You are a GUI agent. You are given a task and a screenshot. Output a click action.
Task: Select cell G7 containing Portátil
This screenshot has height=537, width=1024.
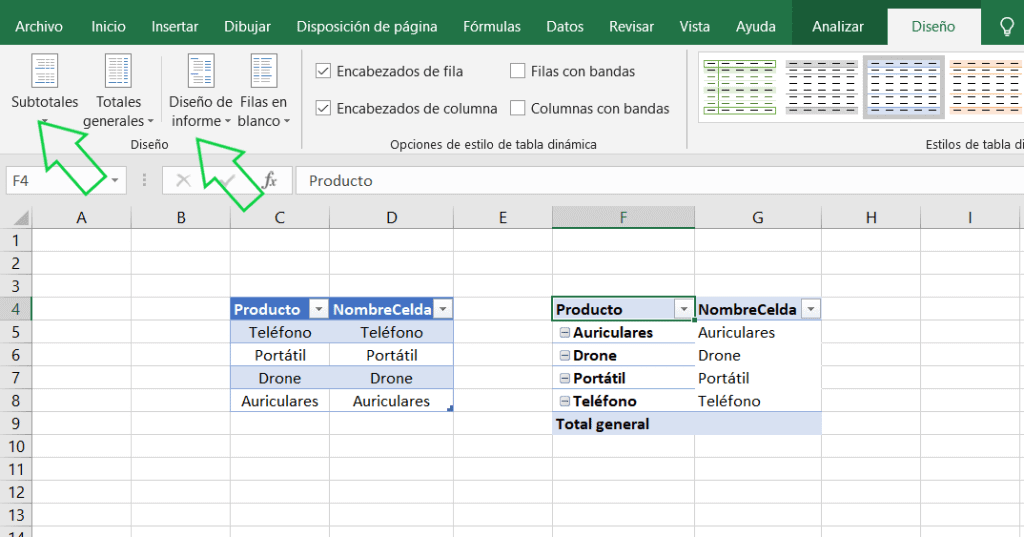click(758, 378)
